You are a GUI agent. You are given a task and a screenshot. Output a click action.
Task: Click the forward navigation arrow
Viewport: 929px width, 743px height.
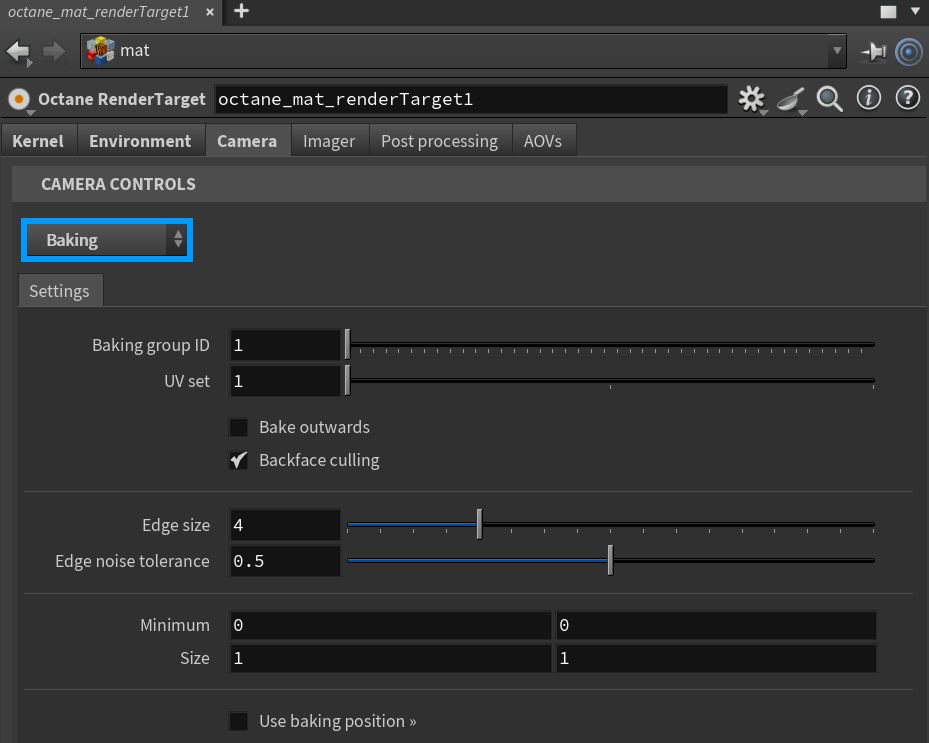click(x=54, y=51)
